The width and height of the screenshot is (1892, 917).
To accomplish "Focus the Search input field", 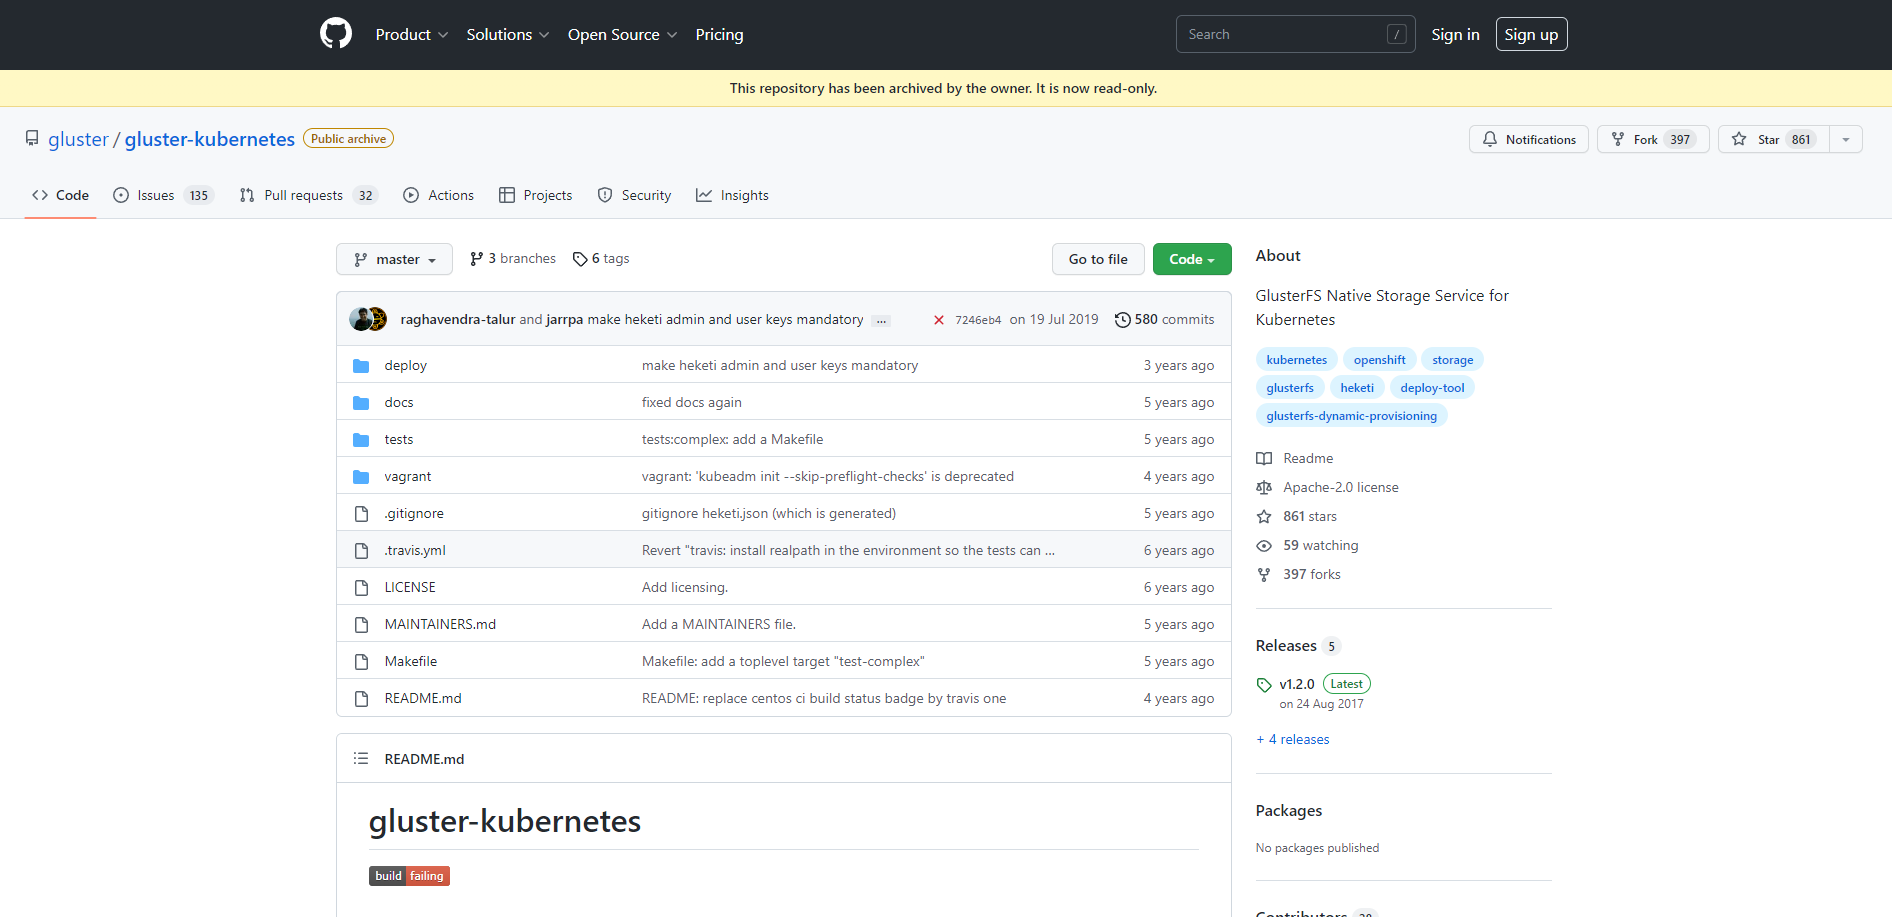I will click(1295, 34).
